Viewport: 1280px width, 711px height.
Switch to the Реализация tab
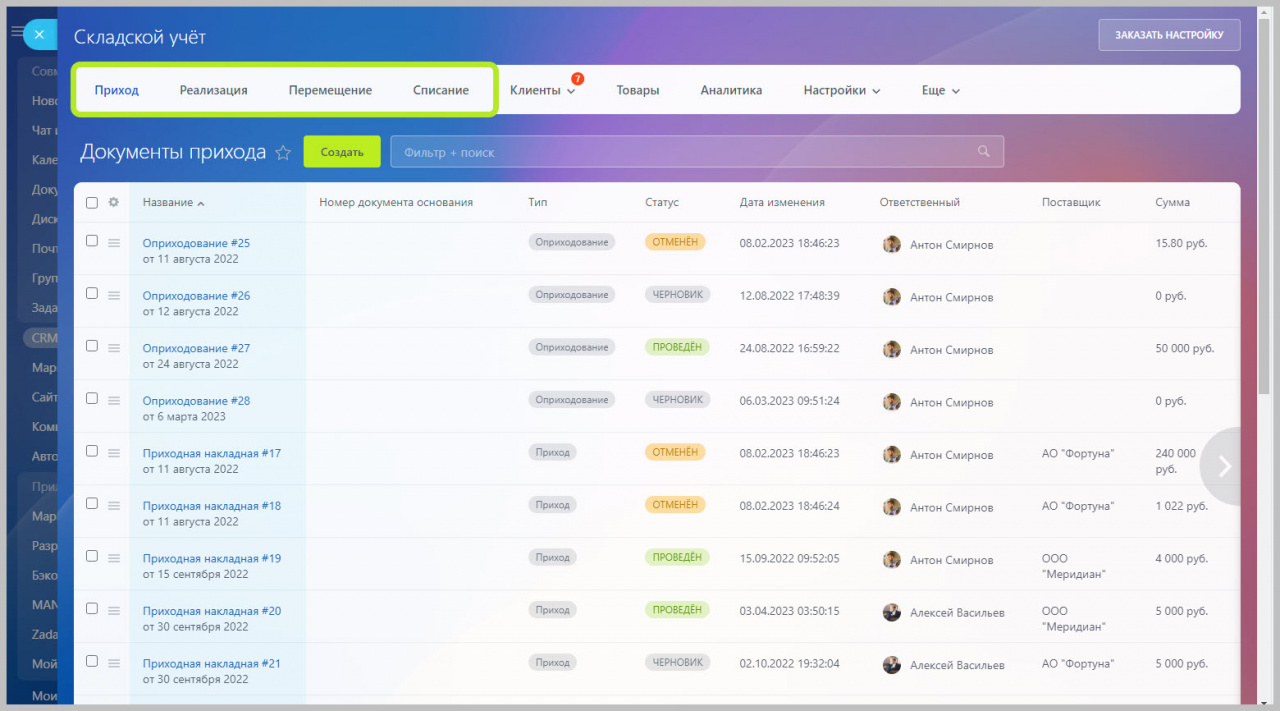(x=214, y=90)
